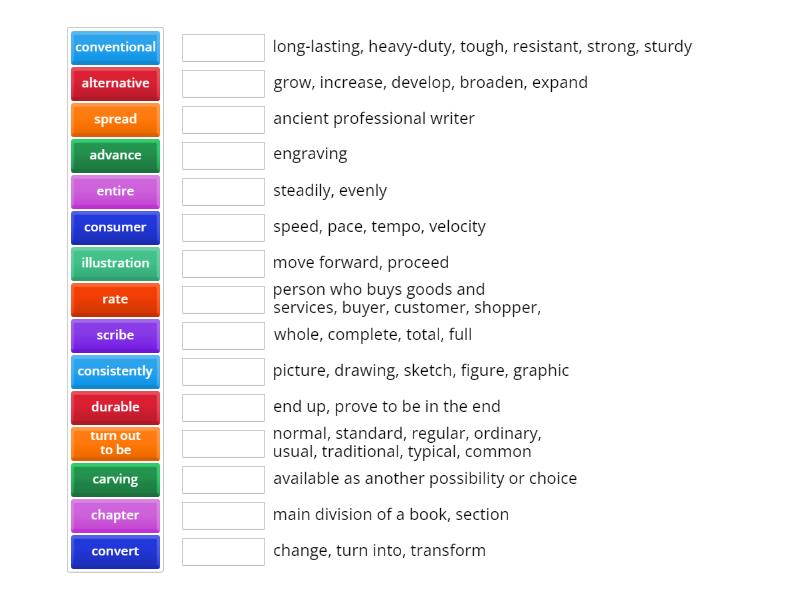Select the empty slot for 'speed, pace, tempo, velocity'
The height and width of the screenshot is (600, 800).
[223, 227]
